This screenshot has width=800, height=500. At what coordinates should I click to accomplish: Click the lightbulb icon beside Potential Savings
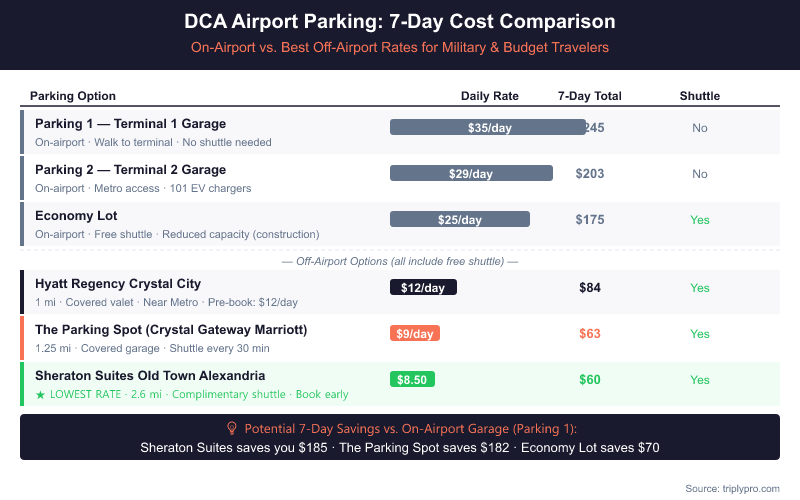click(232, 426)
